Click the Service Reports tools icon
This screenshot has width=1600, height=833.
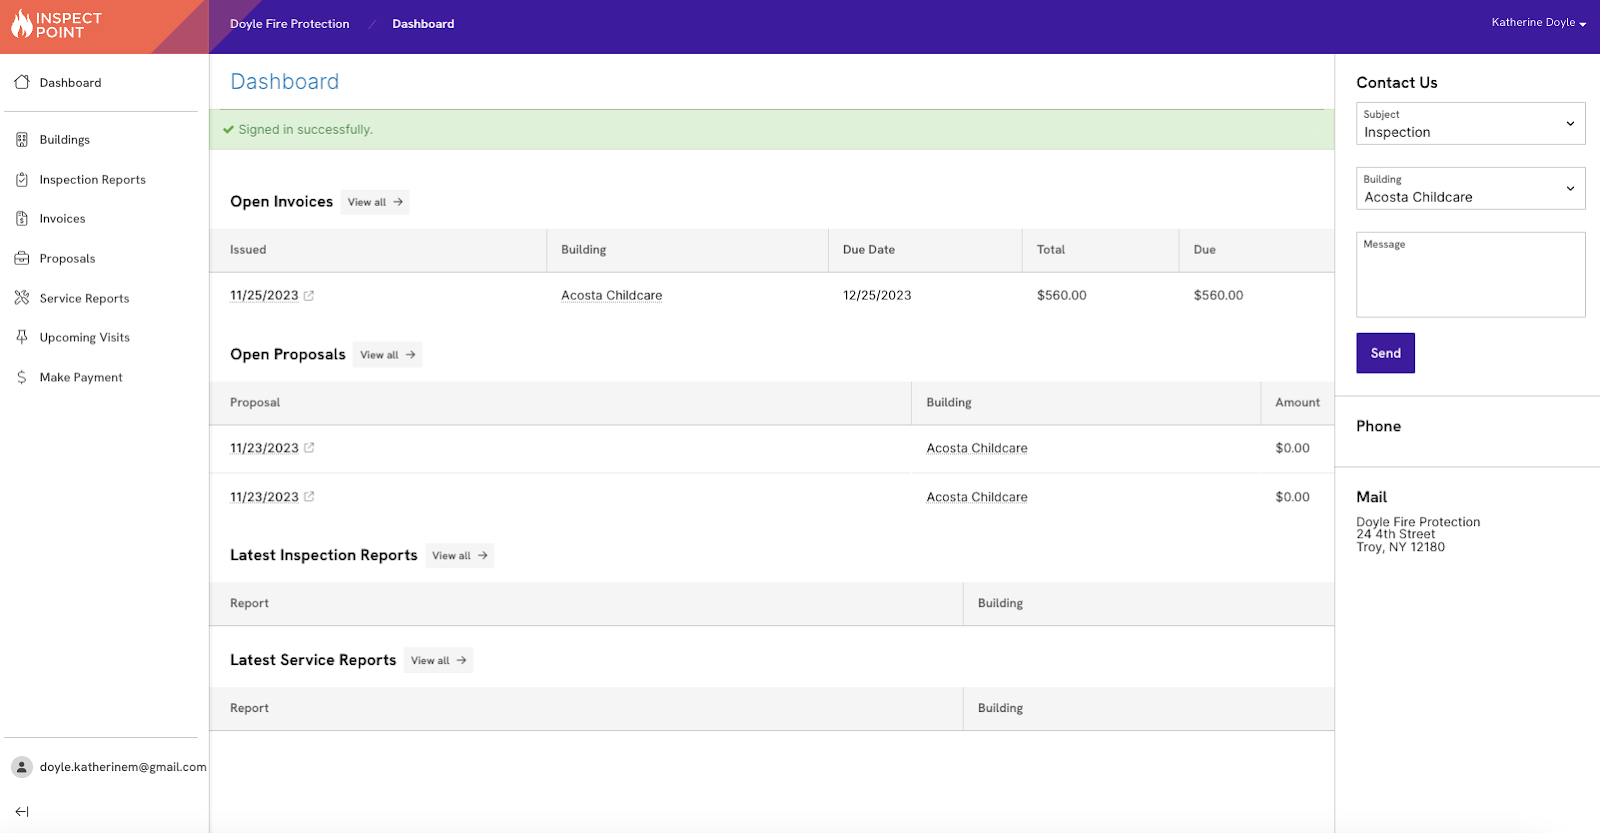pos(22,298)
